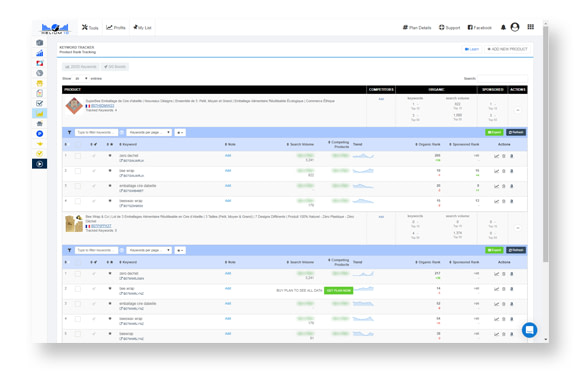579x375 pixels.
Task: Open the highlighted Keyword Tracker sidebar icon
Action: (40, 114)
